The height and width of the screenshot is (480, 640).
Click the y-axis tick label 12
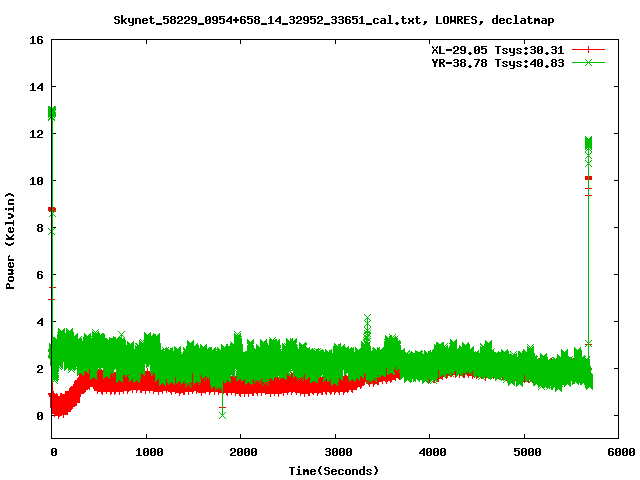36,134
